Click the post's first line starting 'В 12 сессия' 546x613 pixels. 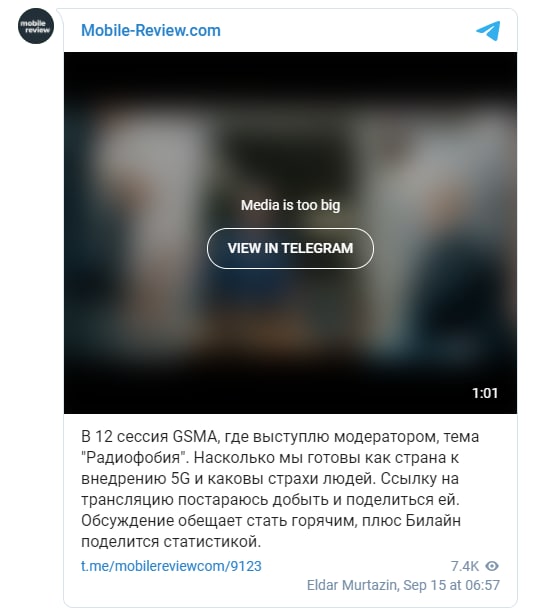tap(280, 436)
